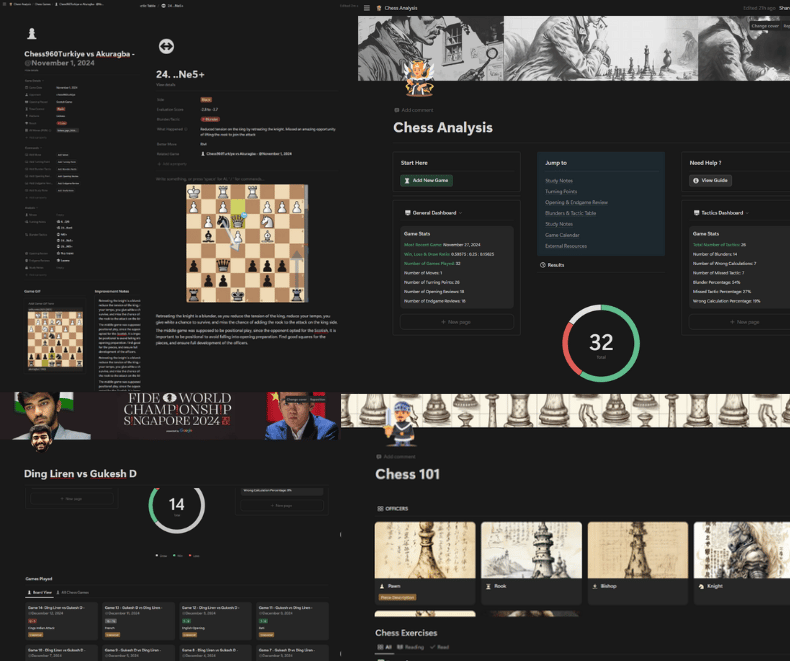This screenshot has width=790, height=661.
Task: Click the sidebar toggle icon in the game page
Action: (x=4, y=4)
